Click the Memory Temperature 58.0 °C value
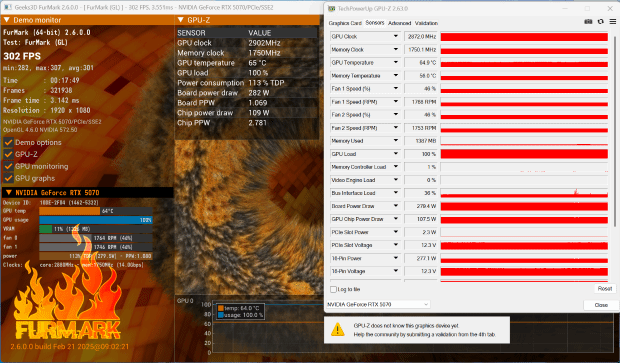620x363 pixels. [x=421, y=76]
